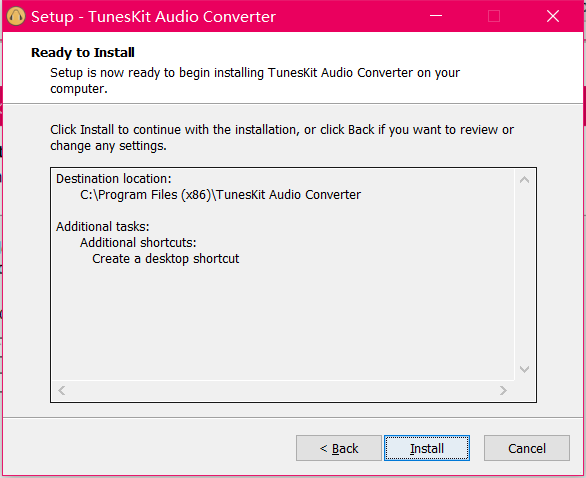This screenshot has width=586, height=478.
Task: Click the Setup - TunesKit Audio Converter title text
Action: point(153,17)
